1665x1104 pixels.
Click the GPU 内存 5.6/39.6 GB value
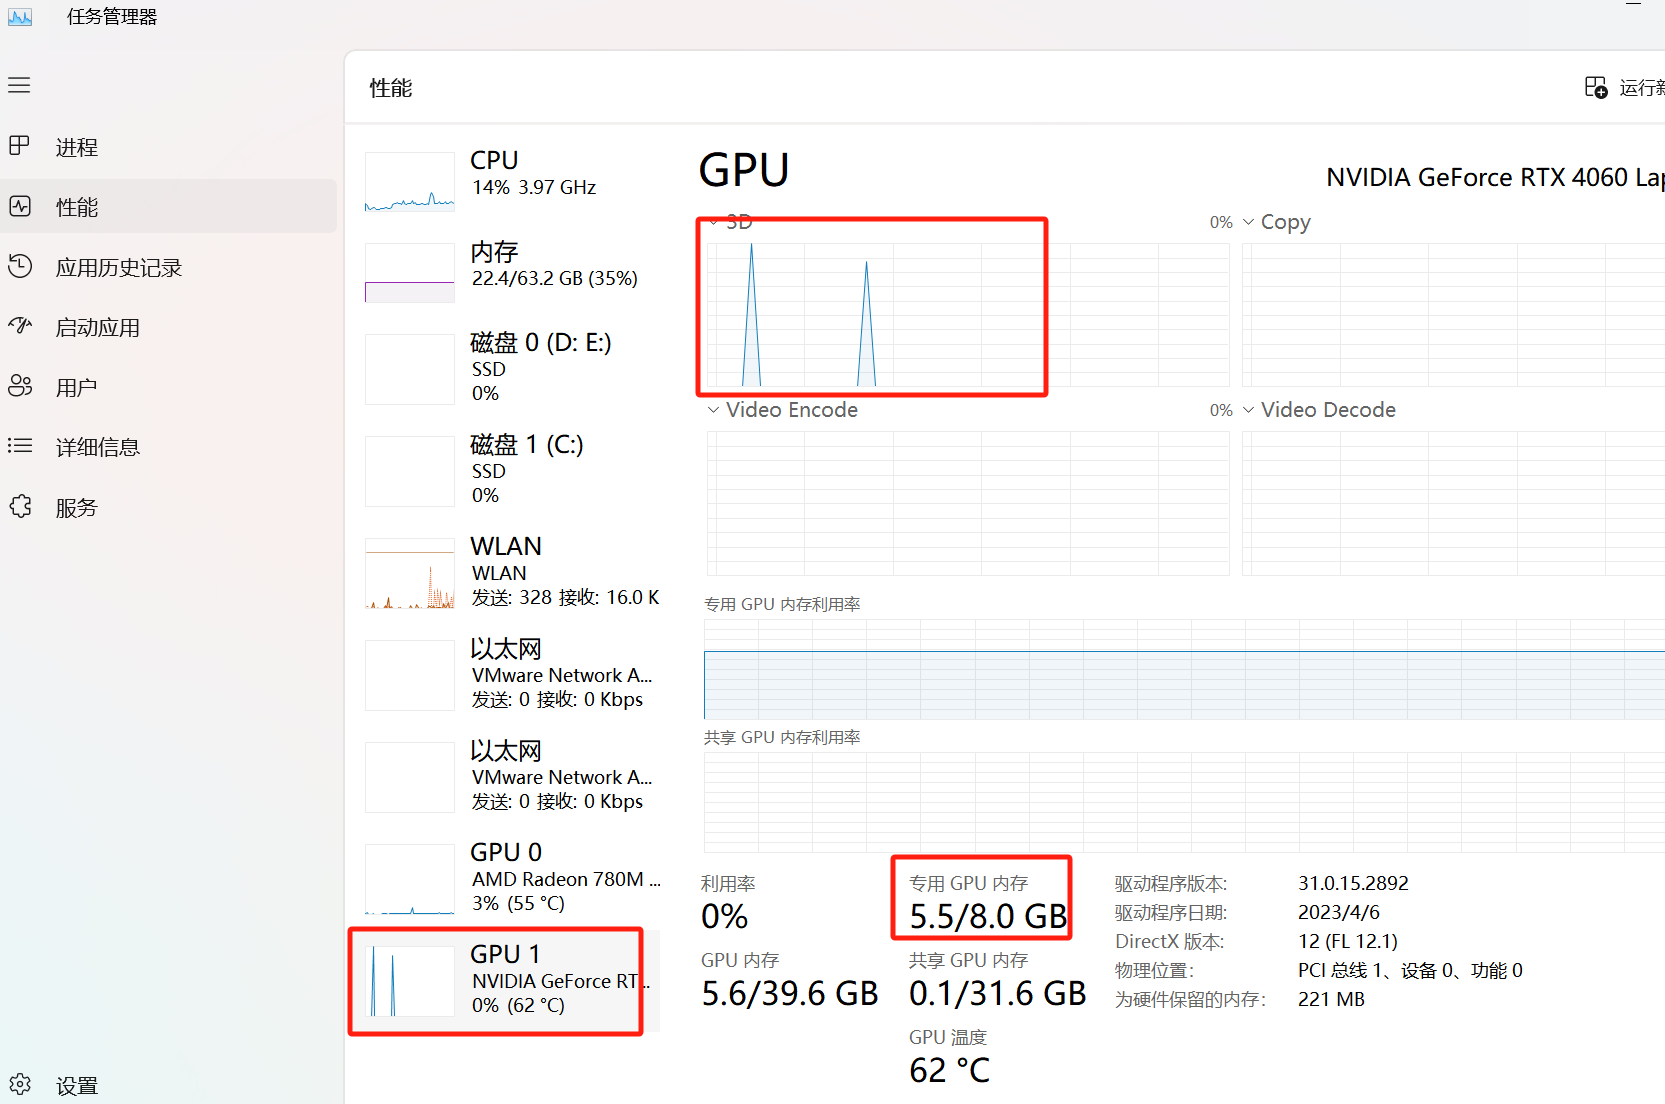(x=790, y=993)
